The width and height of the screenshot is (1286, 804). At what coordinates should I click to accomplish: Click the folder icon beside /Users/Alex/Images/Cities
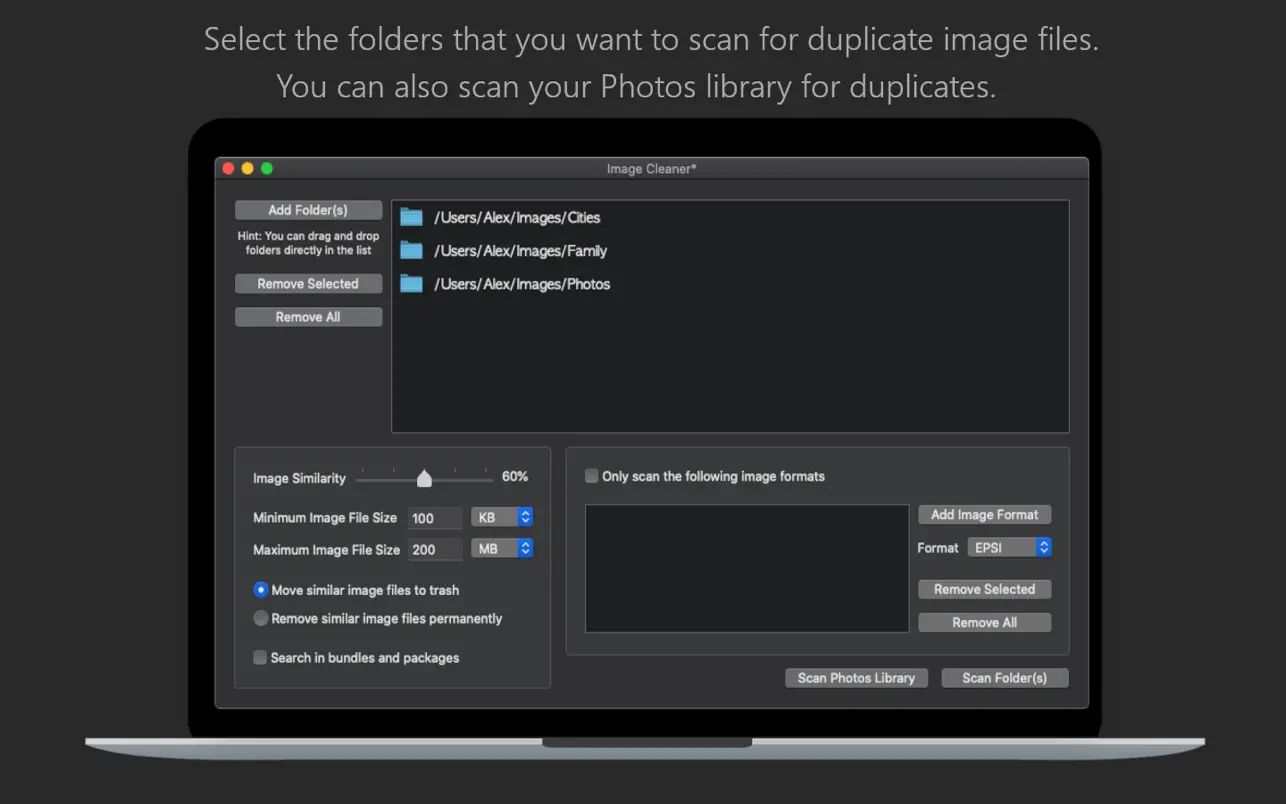pos(411,217)
